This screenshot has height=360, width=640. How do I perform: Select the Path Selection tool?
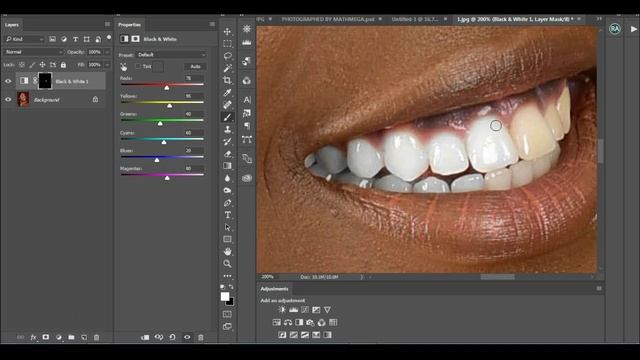pos(227,227)
